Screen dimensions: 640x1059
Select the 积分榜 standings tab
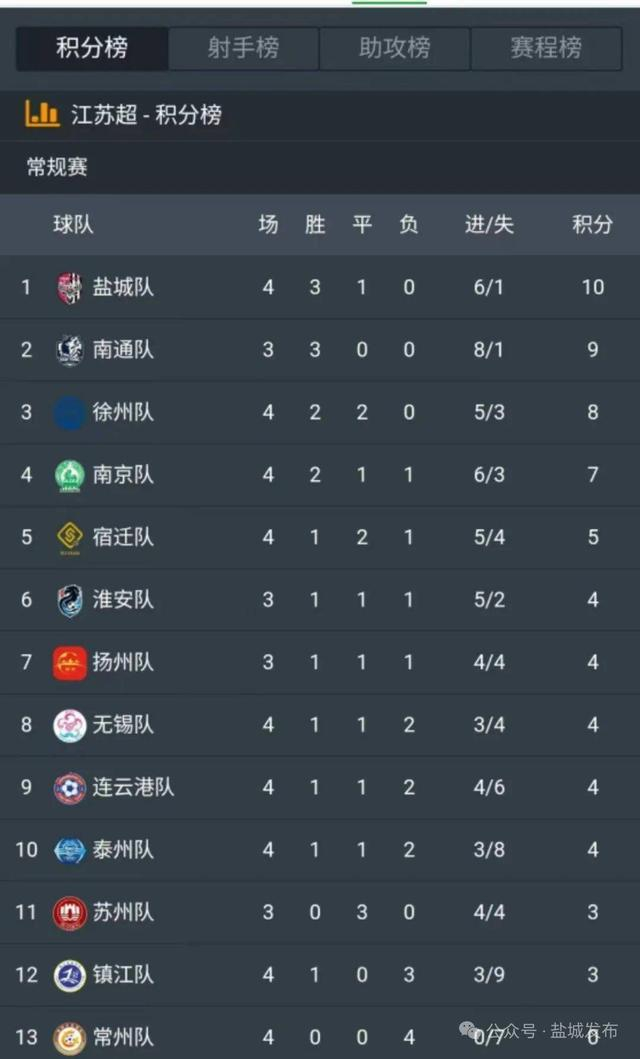pos(92,48)
